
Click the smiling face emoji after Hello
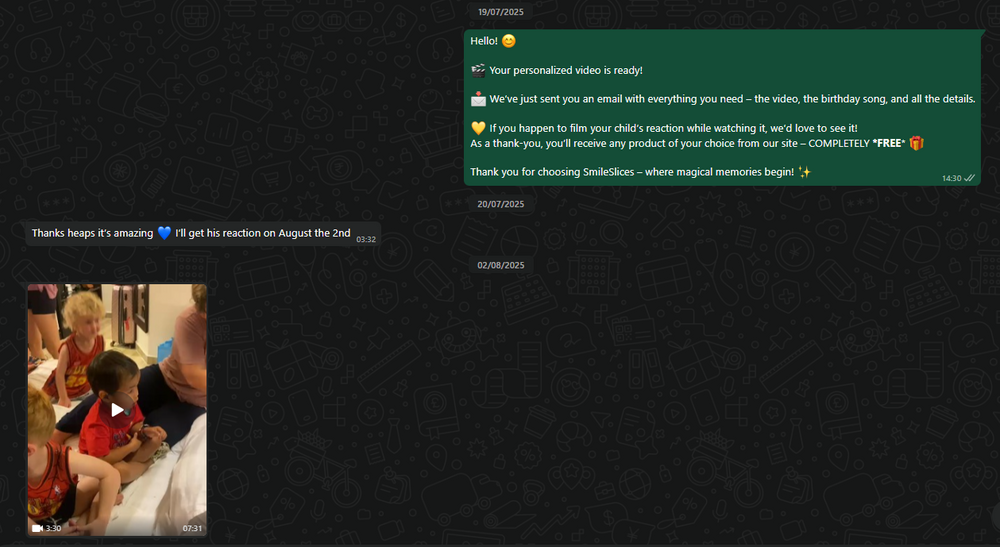(509, 41)
